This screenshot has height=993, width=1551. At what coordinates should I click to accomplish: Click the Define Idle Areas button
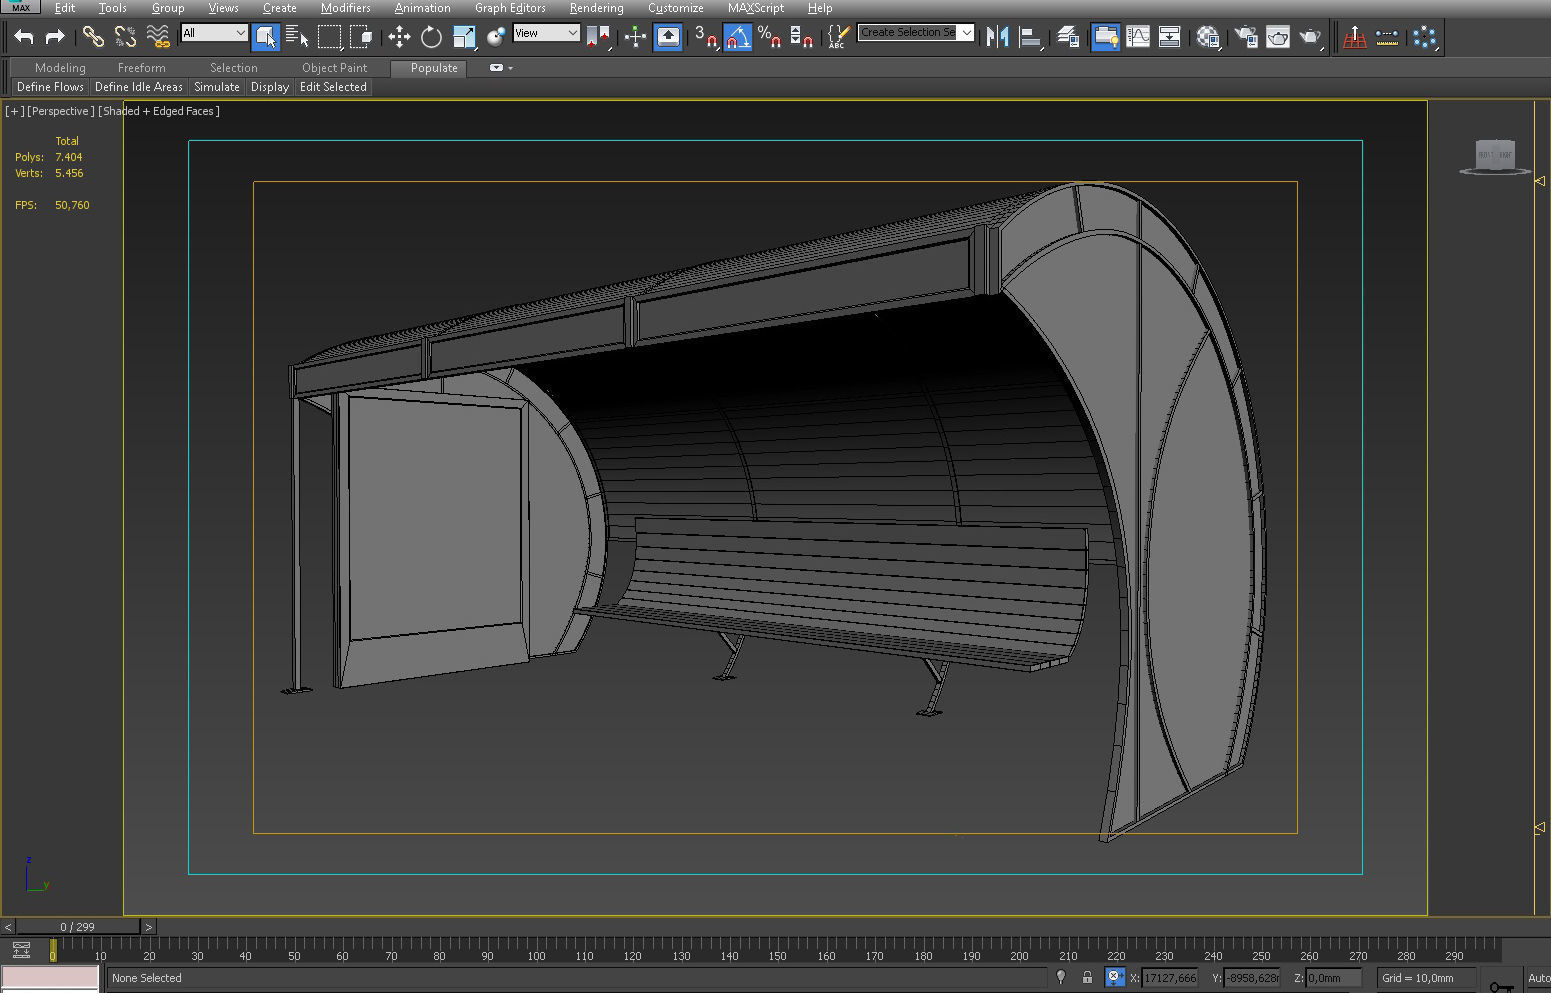click(139, 87)
